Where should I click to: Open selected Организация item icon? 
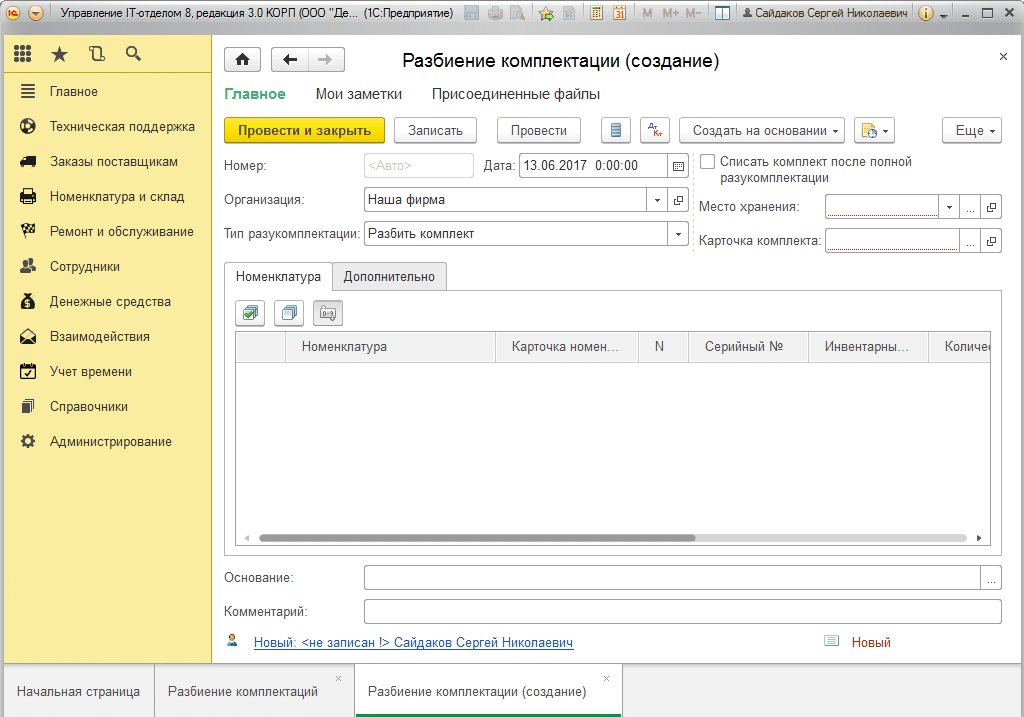[679, 200]
